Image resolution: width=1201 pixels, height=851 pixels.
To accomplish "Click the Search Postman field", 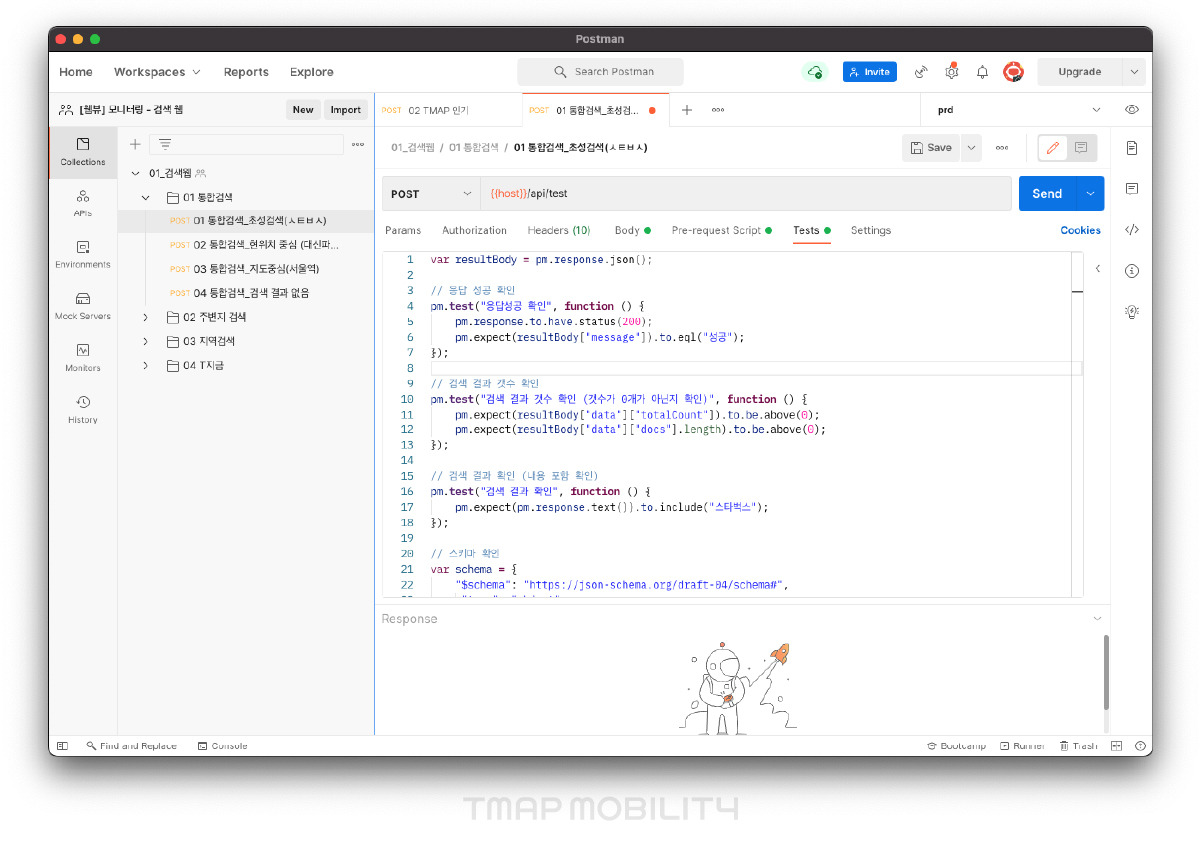I will (x=600, y=72).
